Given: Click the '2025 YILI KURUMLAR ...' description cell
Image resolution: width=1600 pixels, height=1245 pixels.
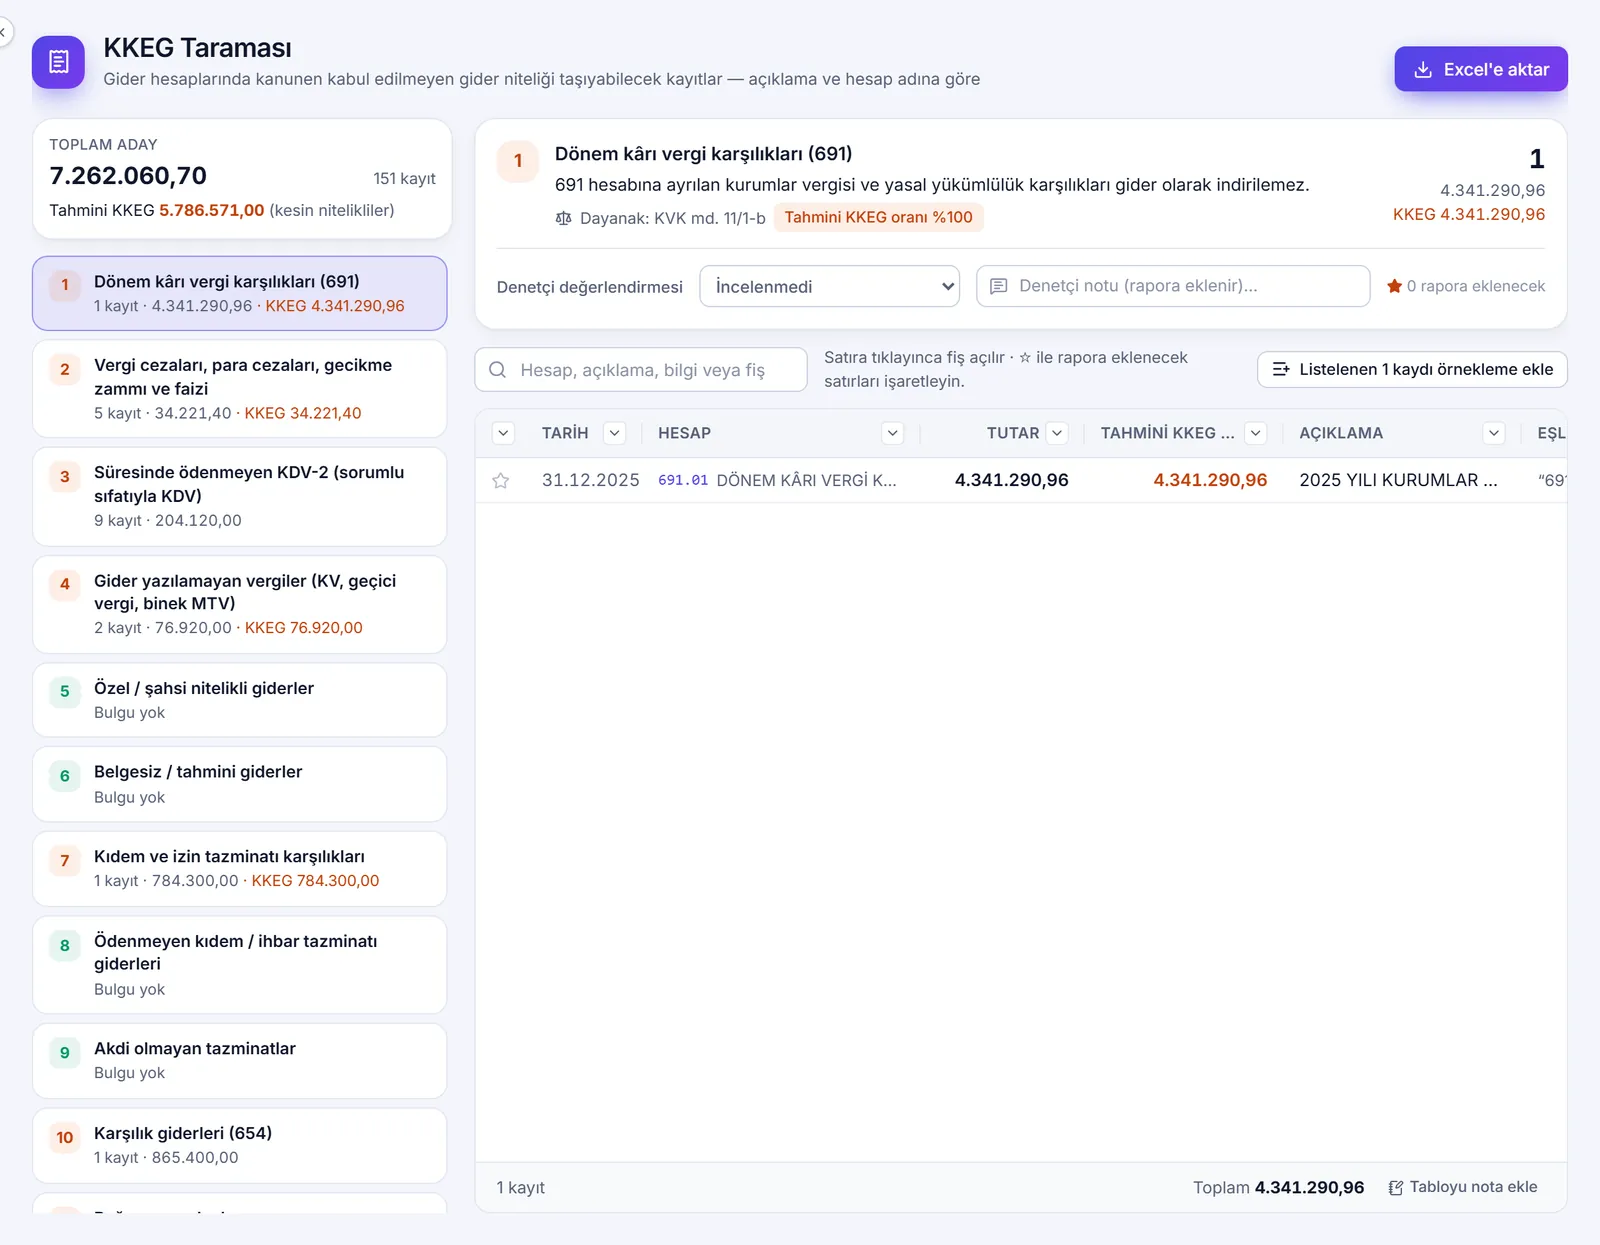Looking at the screenshot, I should (1398, 480).
